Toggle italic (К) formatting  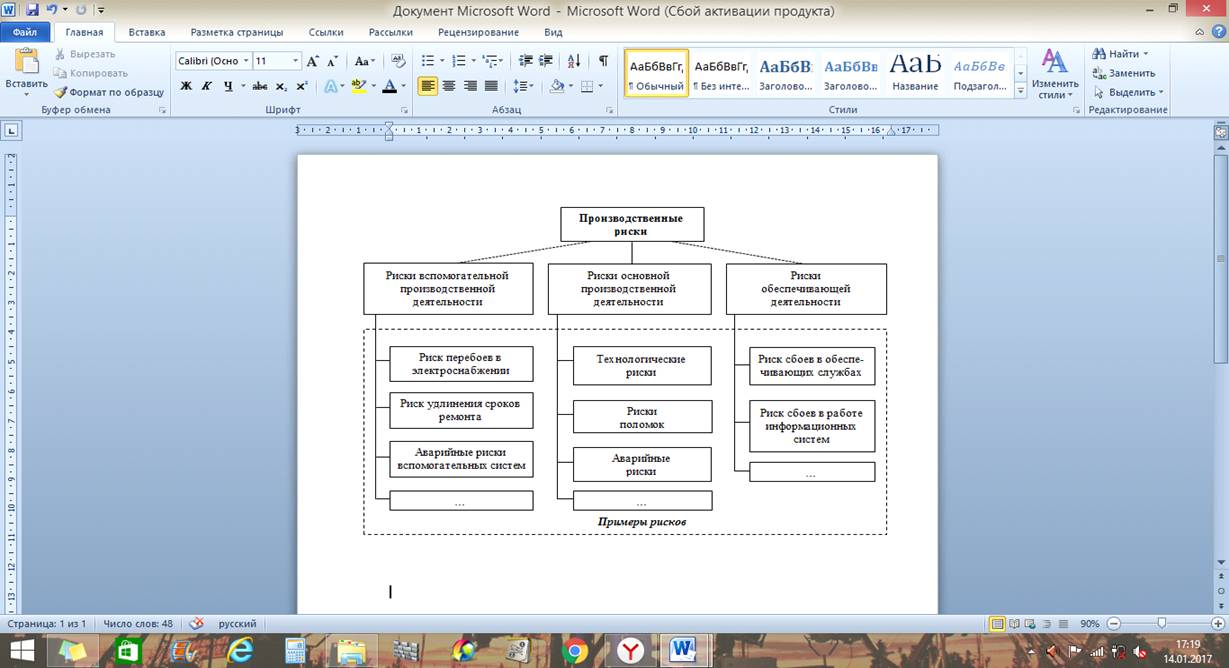coord(207,87)
